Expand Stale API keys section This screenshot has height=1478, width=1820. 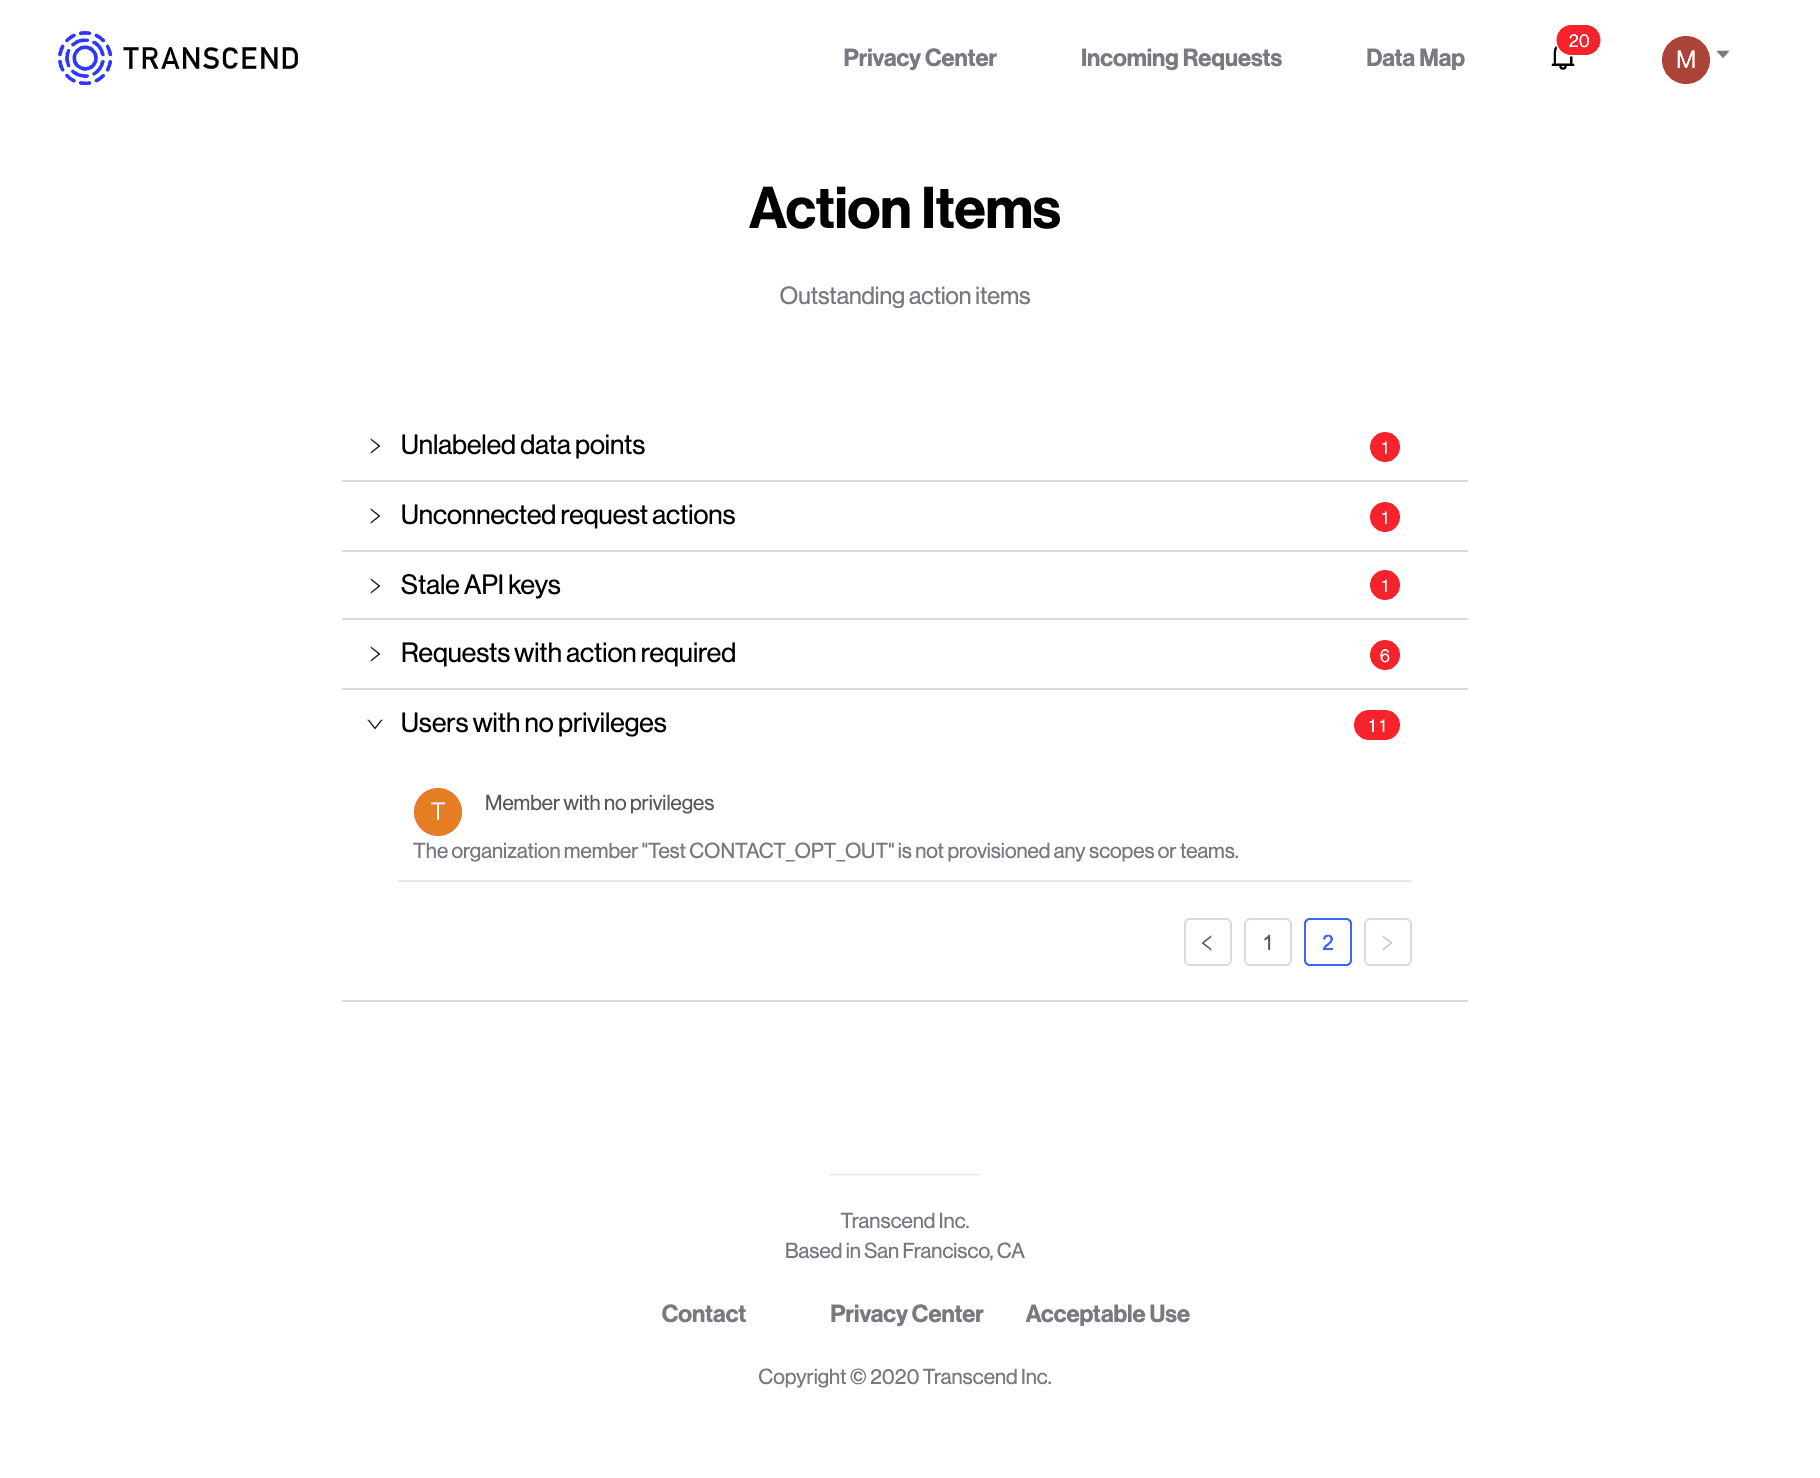click(x=375, y=586)
